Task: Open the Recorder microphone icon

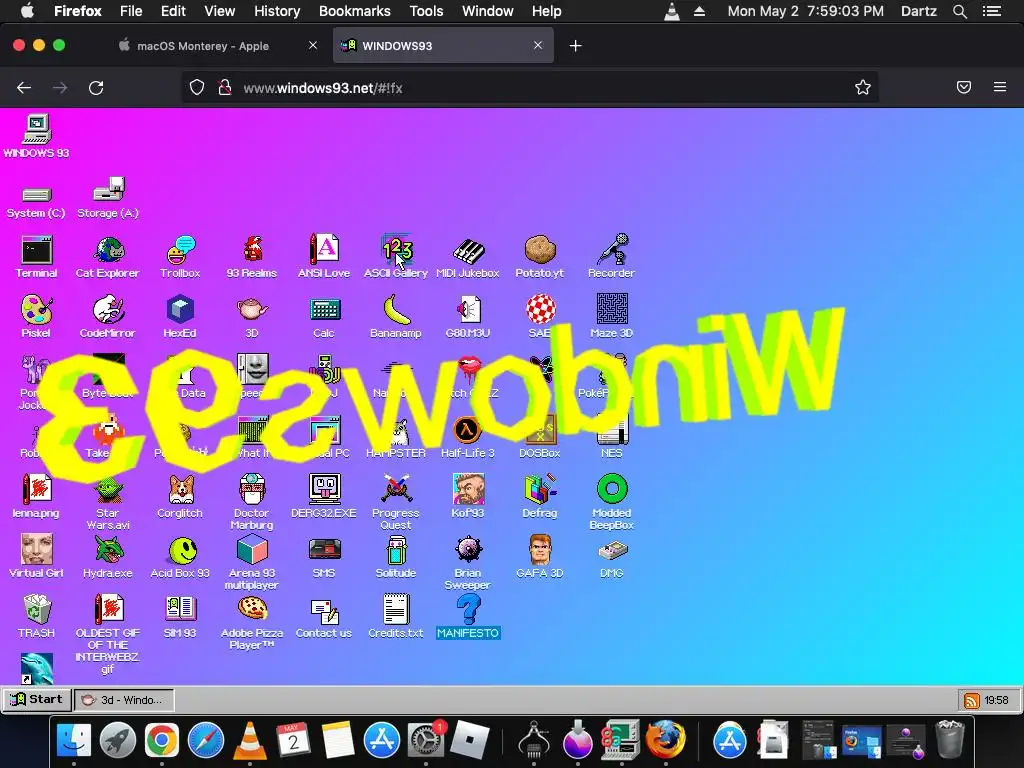Action: 611,257
